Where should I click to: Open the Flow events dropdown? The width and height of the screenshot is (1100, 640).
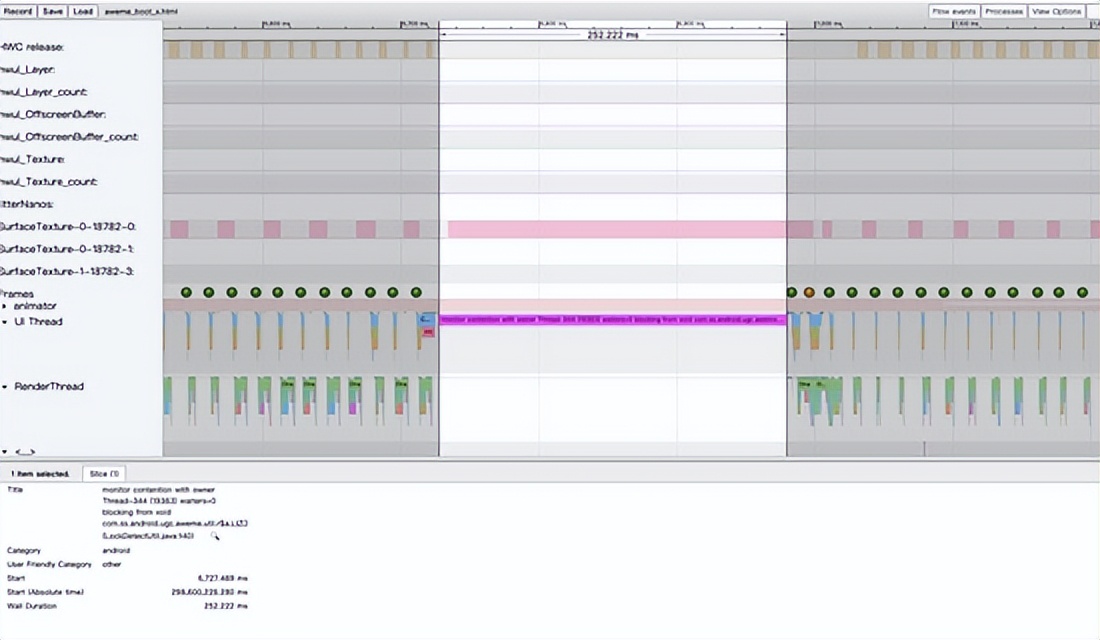(x=954, y=11)
